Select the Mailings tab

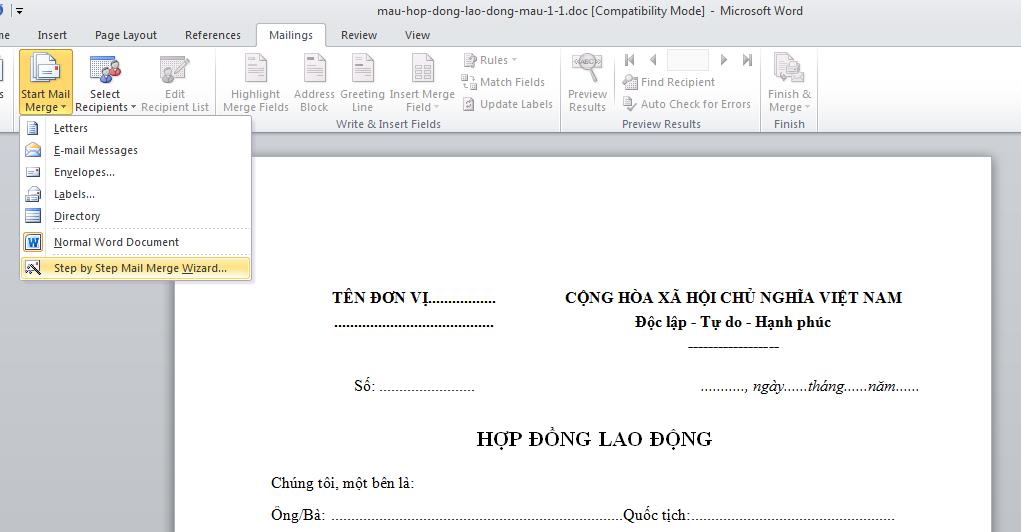coord(290,35)
